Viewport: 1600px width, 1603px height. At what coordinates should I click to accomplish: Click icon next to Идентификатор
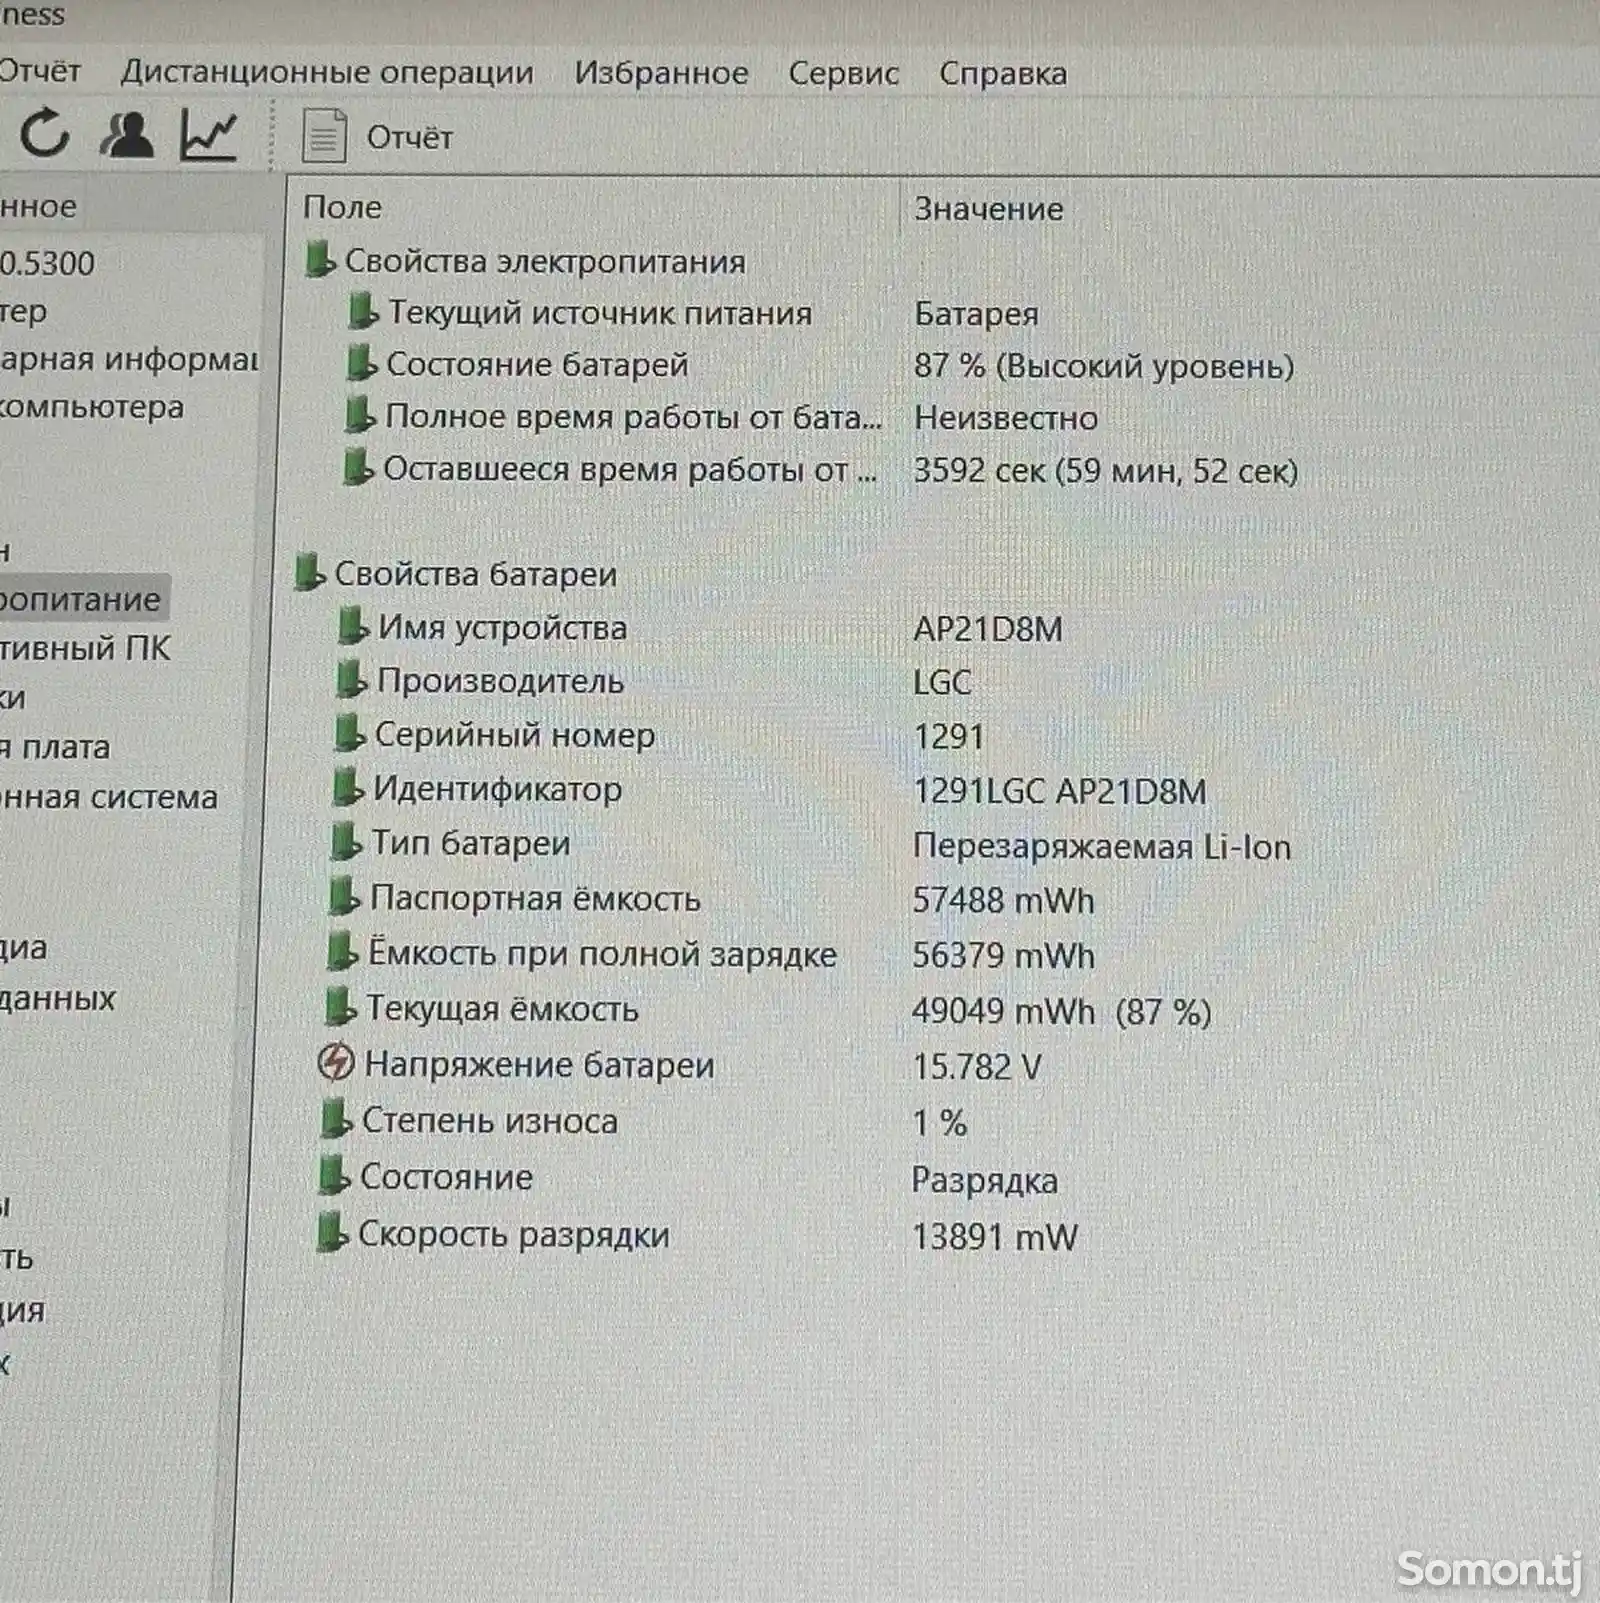[347, 788]
